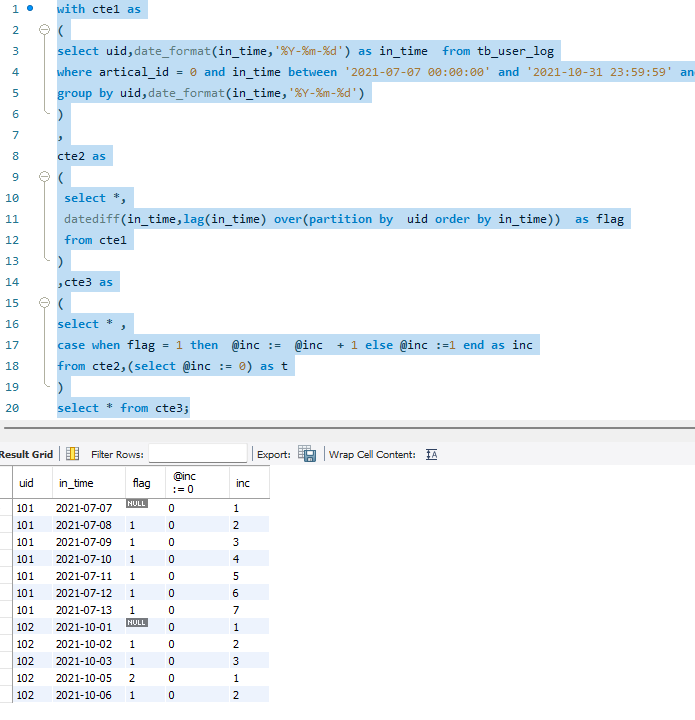695x720 pixels.
Task: Toggle form editor grid icon beside Result Grid
Action: [x=73, y=454]
